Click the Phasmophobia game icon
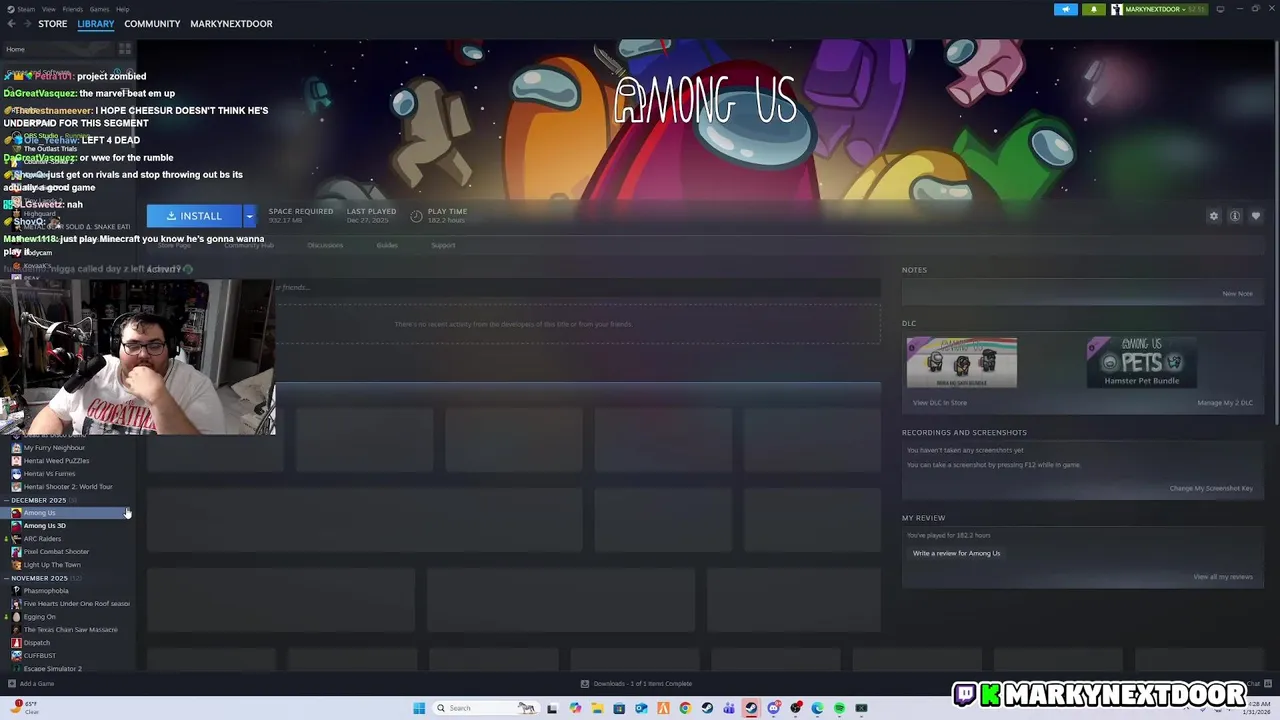Screen dimensions: 1280x720 click(x=16, y=591)
